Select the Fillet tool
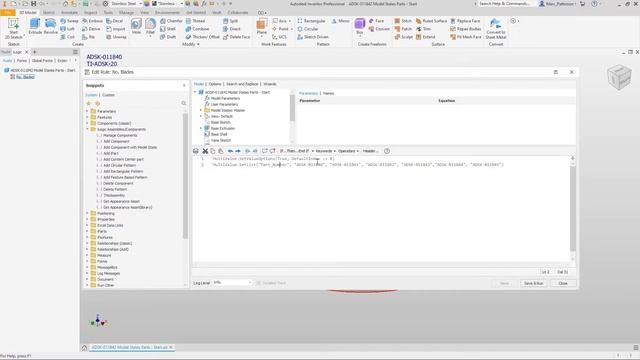The height and width of the screenshot is (360, 640). click(x=150, y=27)
